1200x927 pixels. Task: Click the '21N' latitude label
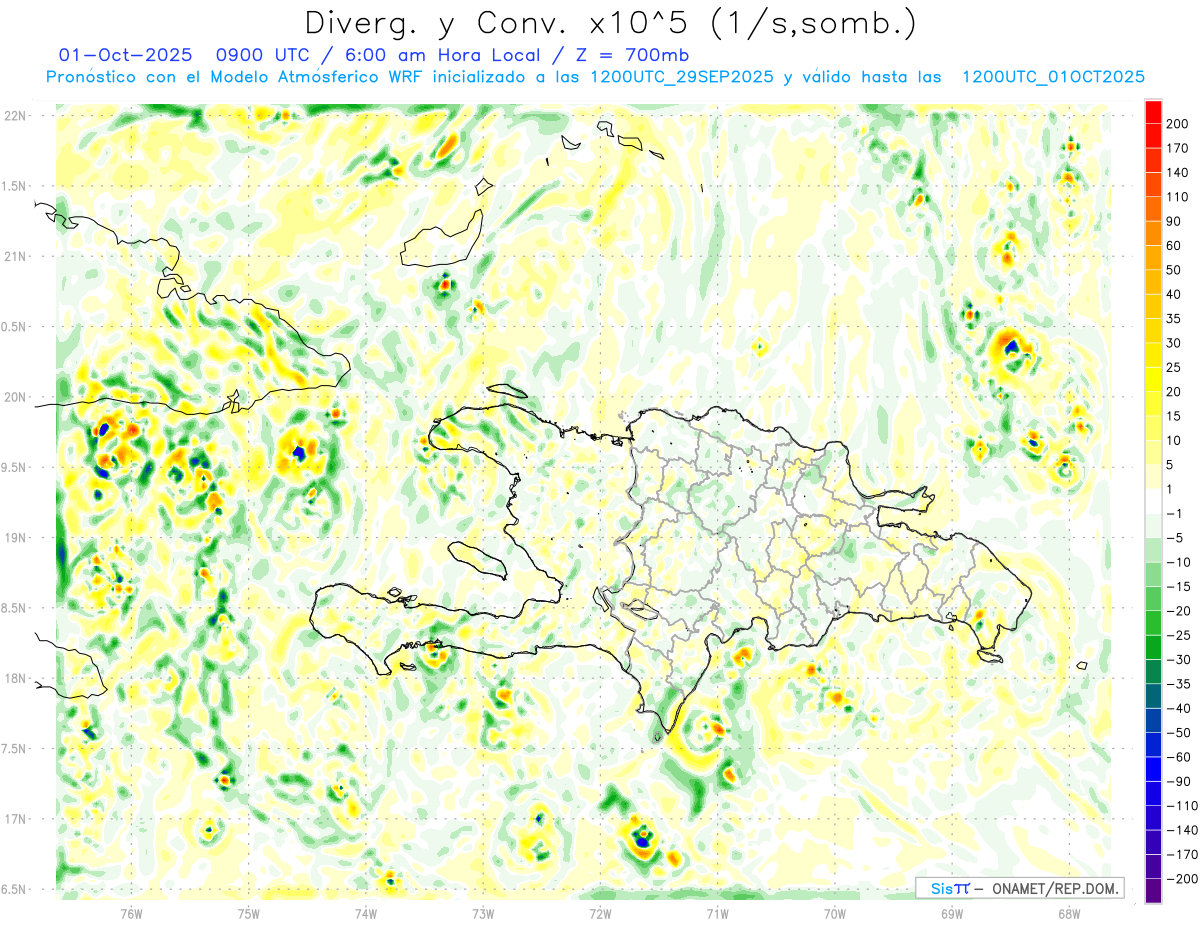pos(15,256)
